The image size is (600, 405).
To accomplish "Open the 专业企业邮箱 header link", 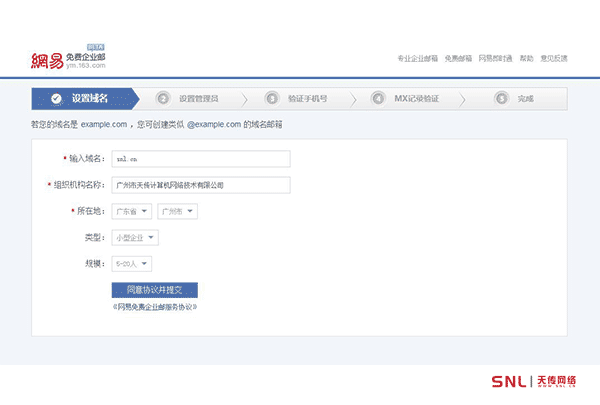I will 417,59.
